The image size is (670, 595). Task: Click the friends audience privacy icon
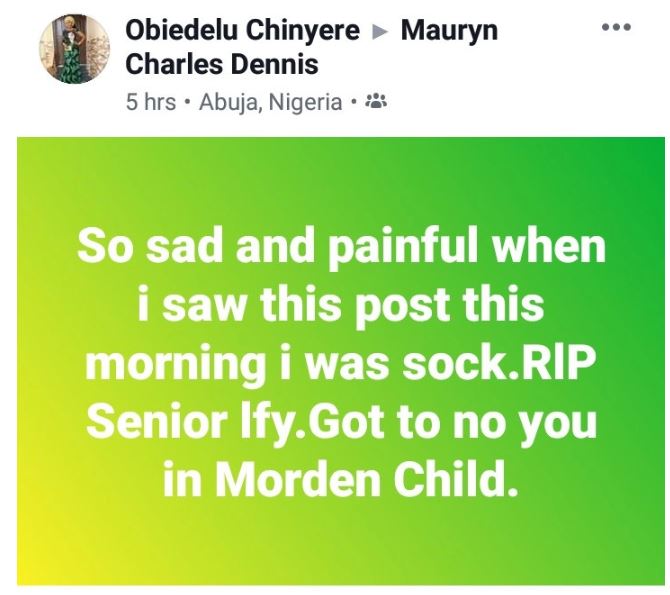click(x=377, y=102)
